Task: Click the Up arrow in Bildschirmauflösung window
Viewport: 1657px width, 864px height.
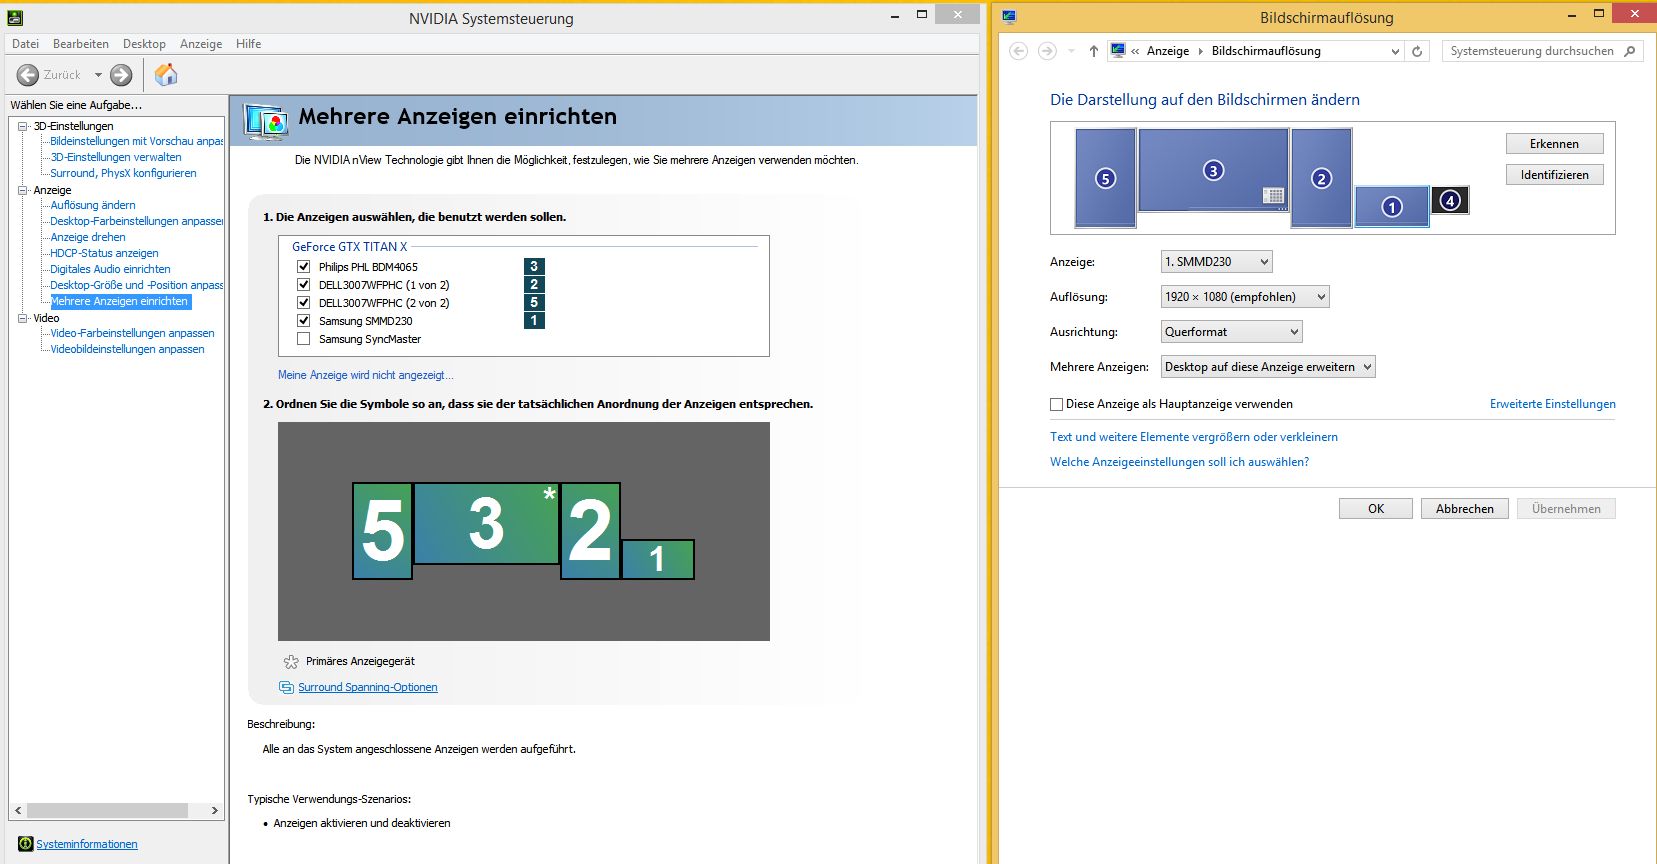Action: [1093, 51]
